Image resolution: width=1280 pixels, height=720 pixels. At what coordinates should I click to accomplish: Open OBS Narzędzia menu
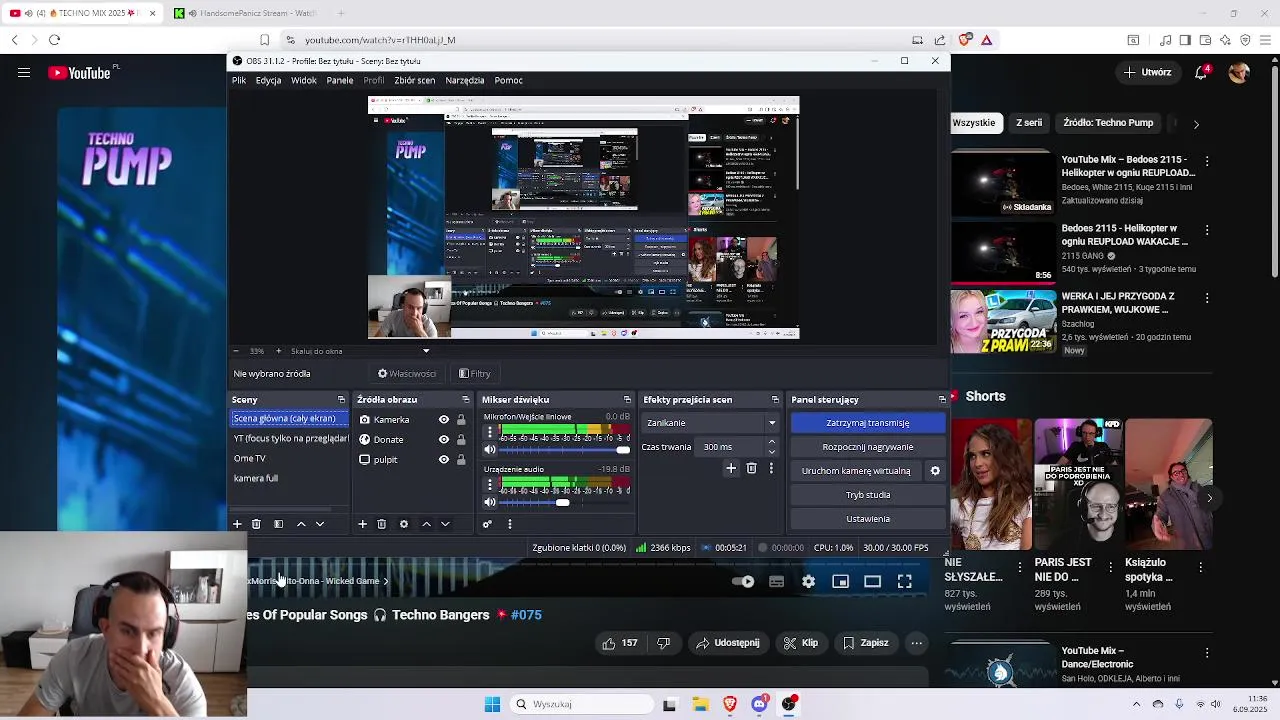[465, 80]
